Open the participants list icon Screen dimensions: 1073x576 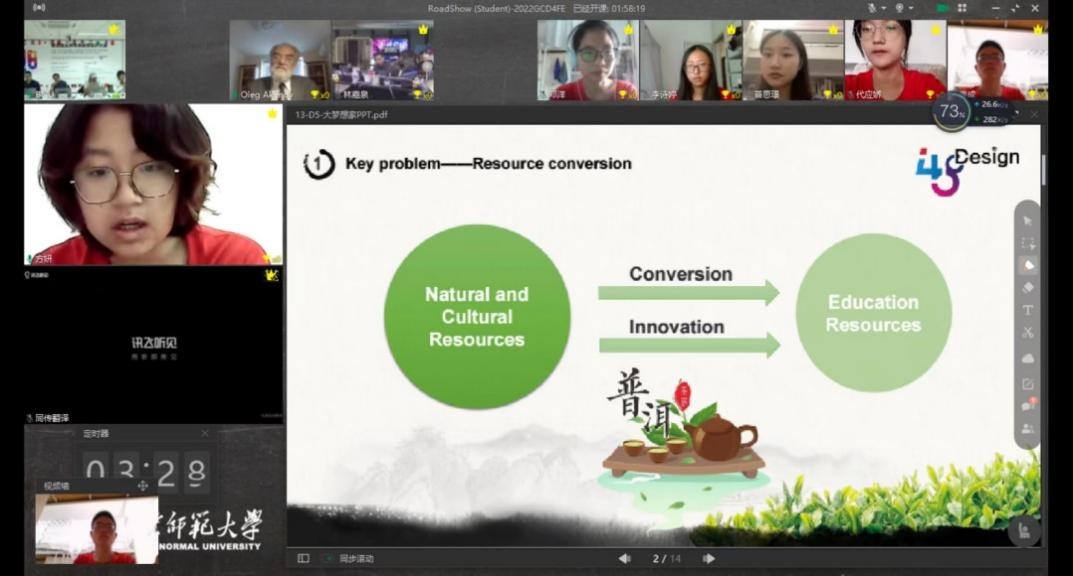1027,429
